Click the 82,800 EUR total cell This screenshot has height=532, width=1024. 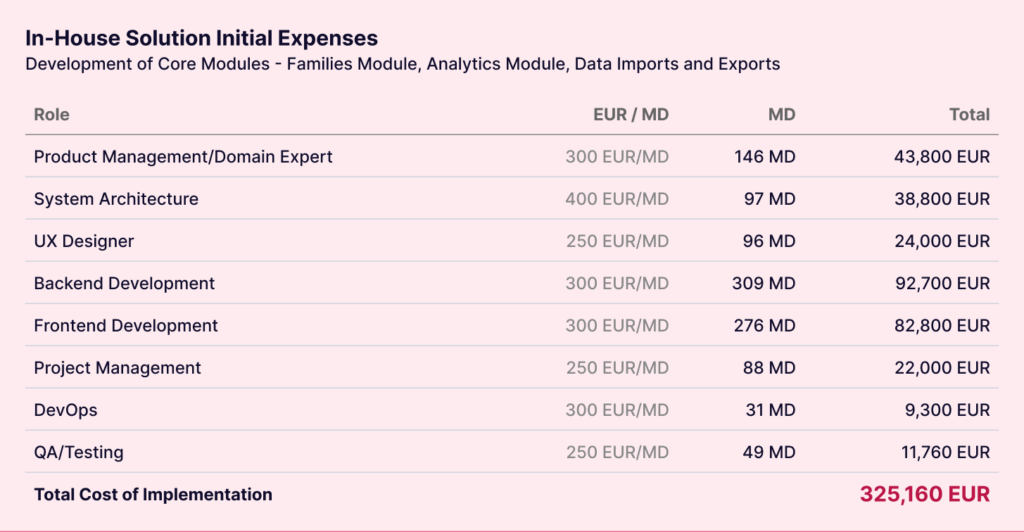point(942,325)
